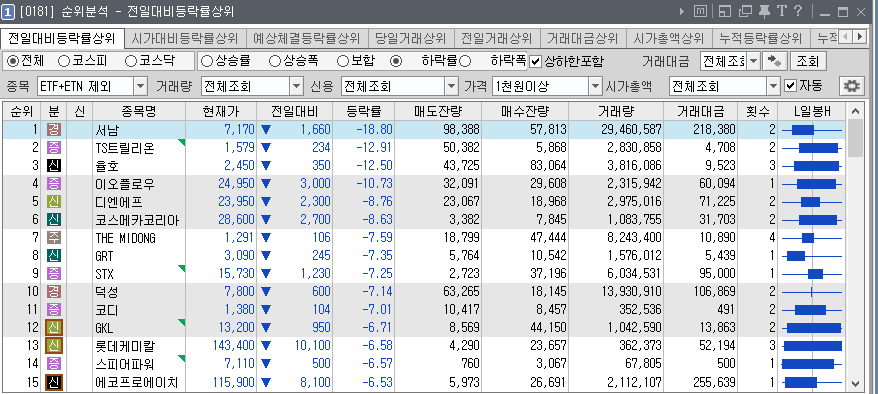Click the boxed 'm' icon in title bar
This screenshot has width=878, height=394.
[x=700, y=11]
